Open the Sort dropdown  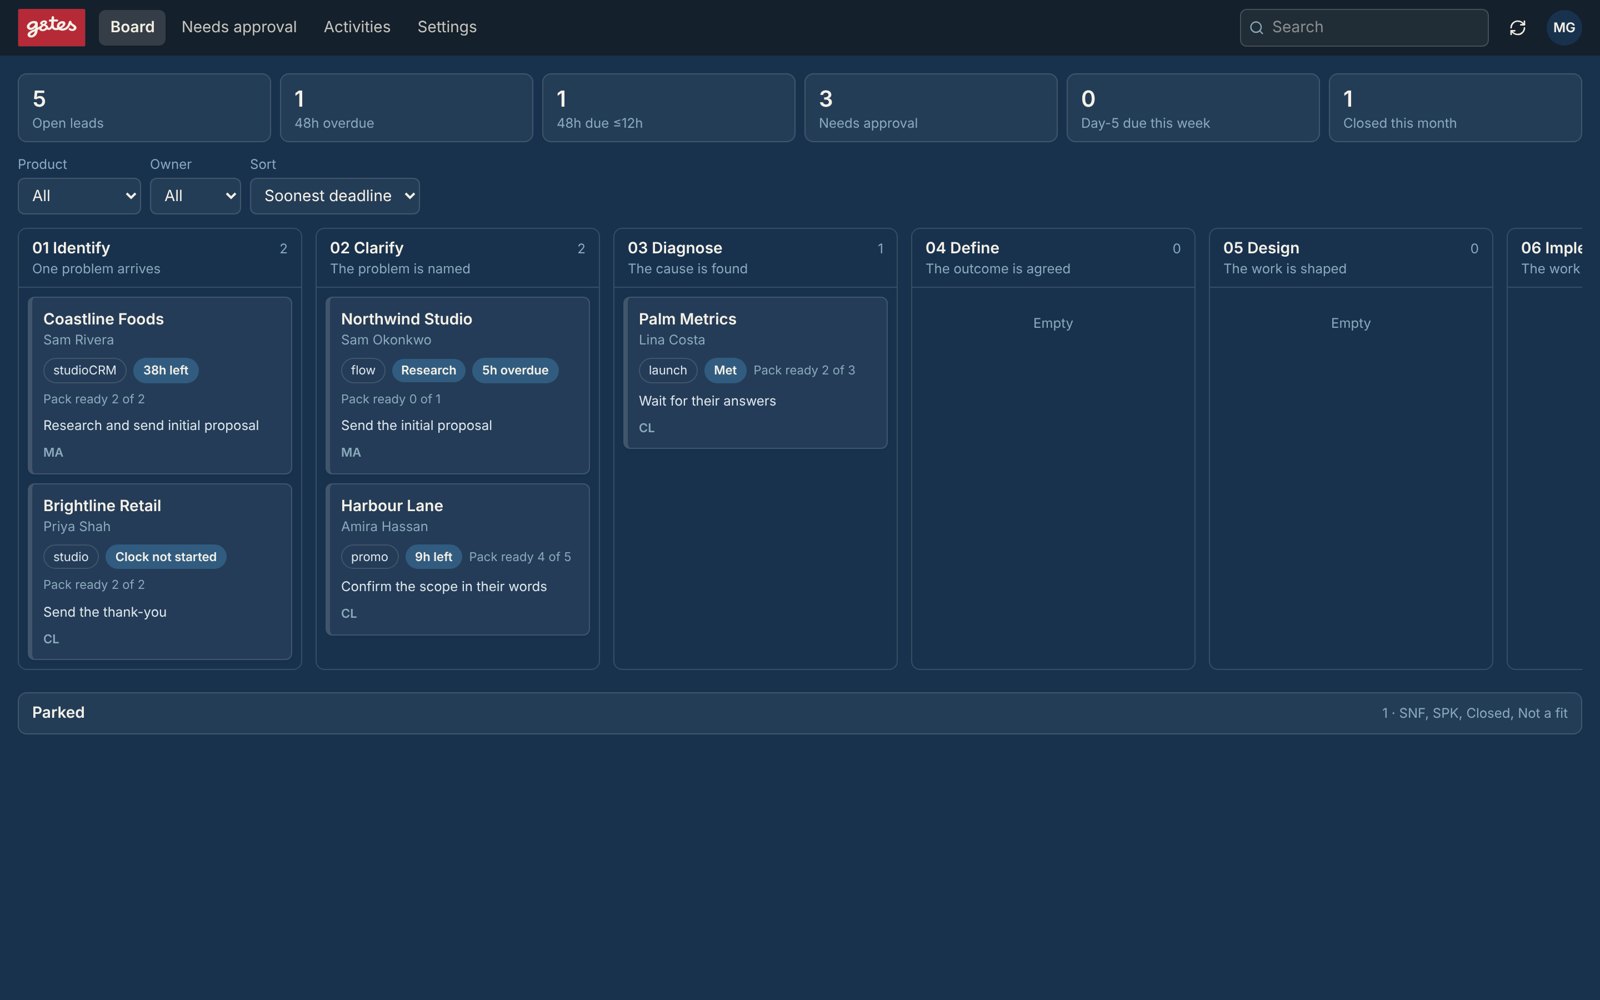[x=335, y=196]
